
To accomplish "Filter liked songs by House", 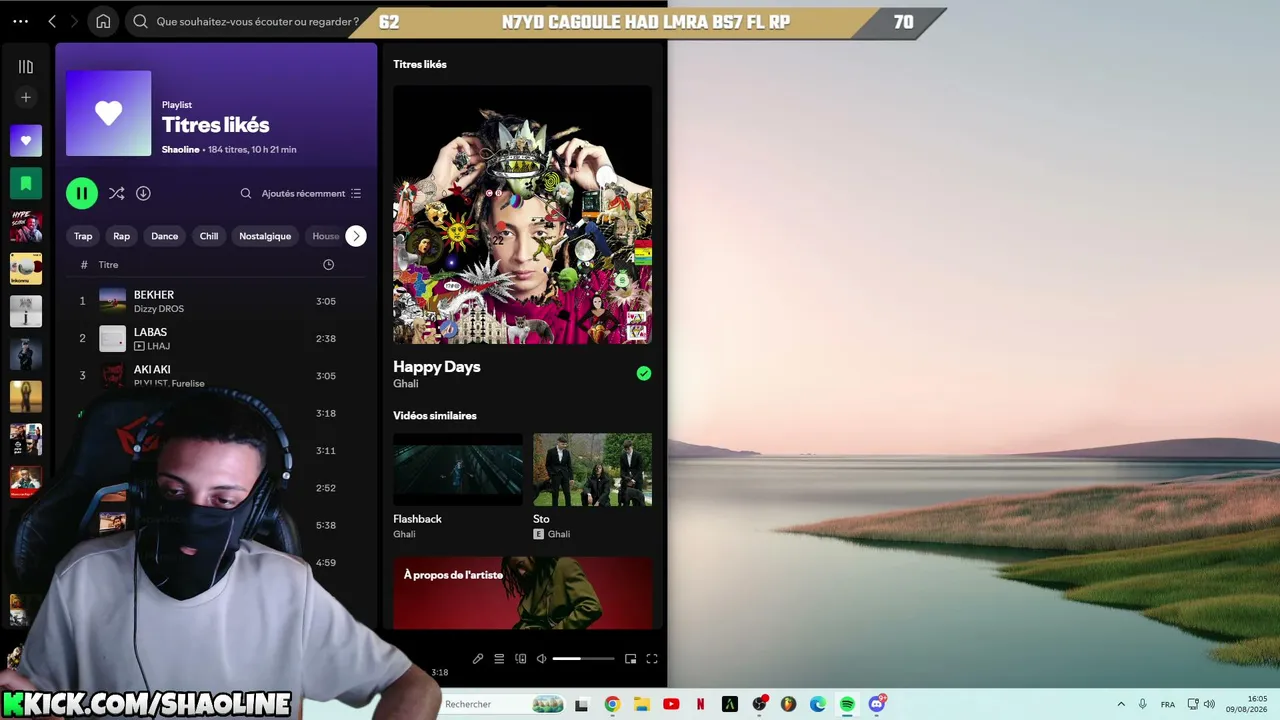I will 325,236.
